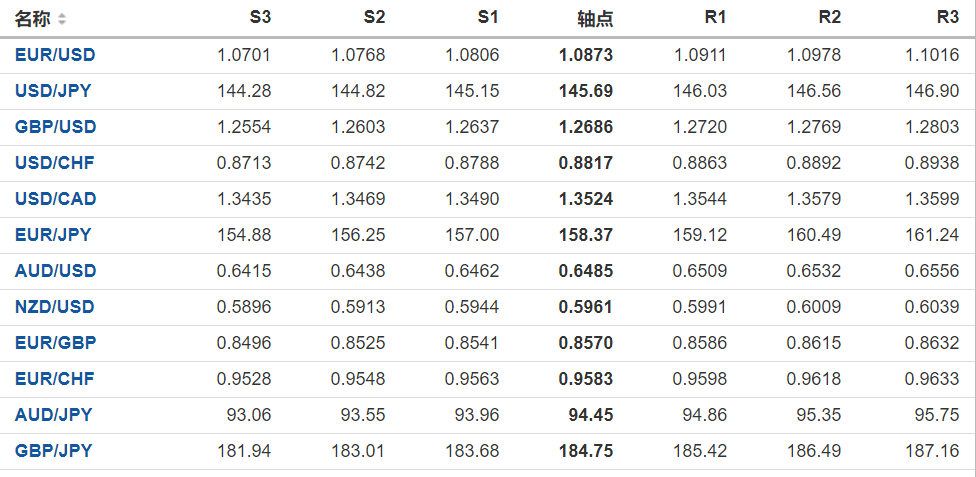Click the USD/CAD pair link

(55, 199)
